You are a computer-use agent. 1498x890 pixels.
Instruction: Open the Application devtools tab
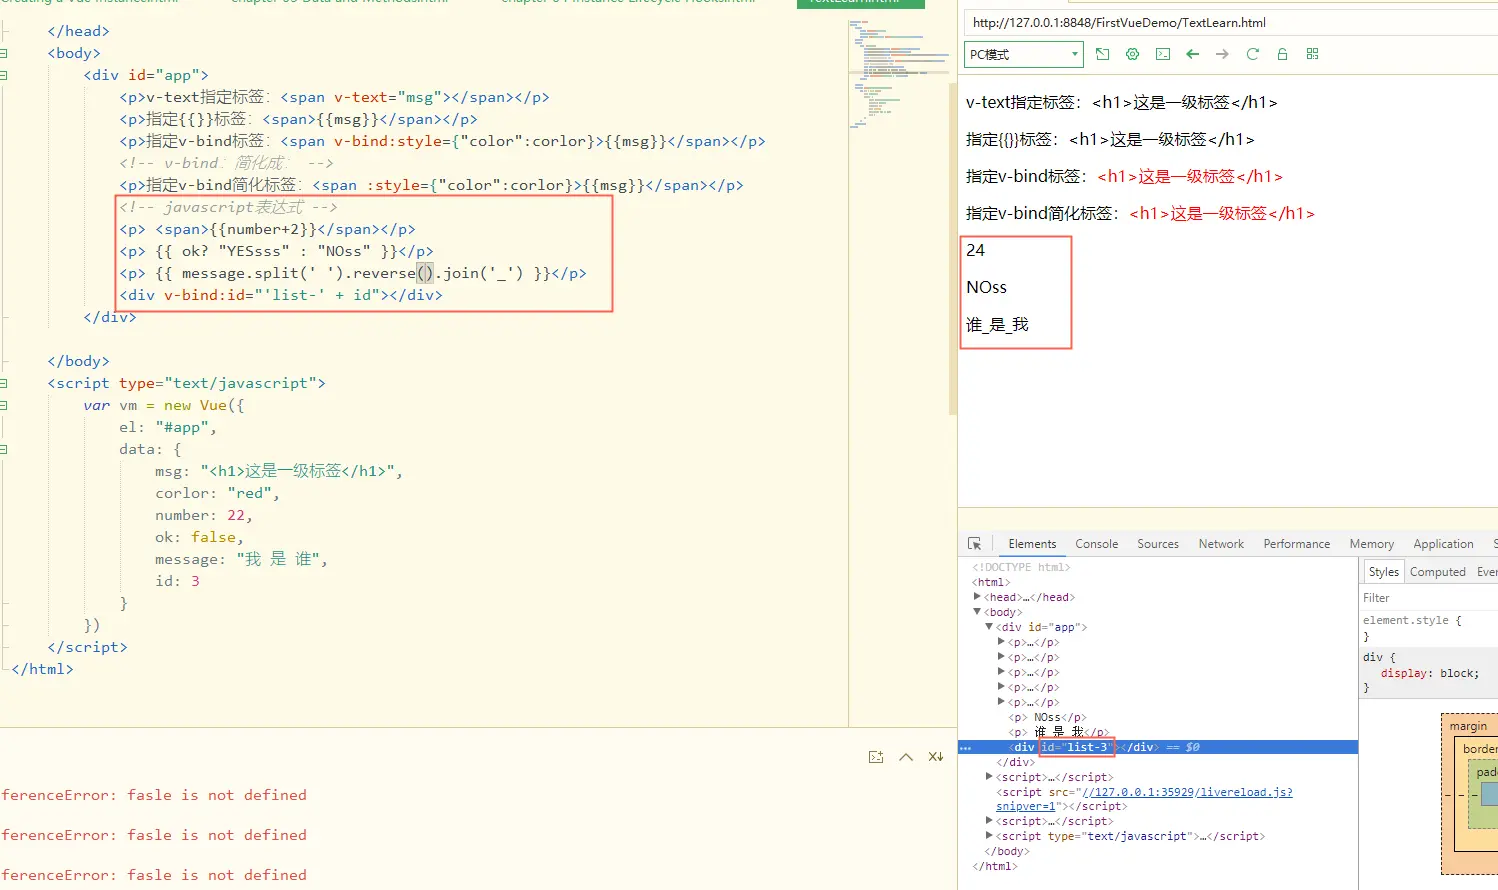1443,544
